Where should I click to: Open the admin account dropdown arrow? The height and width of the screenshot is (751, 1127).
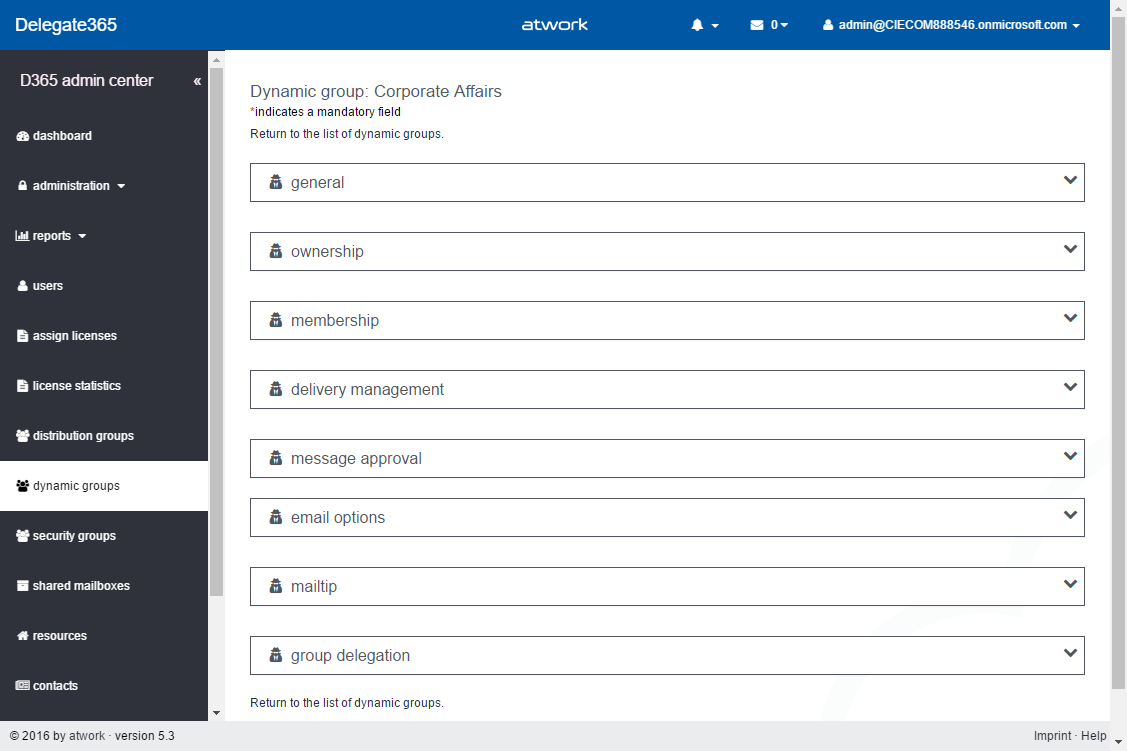tap(1076, 26)
